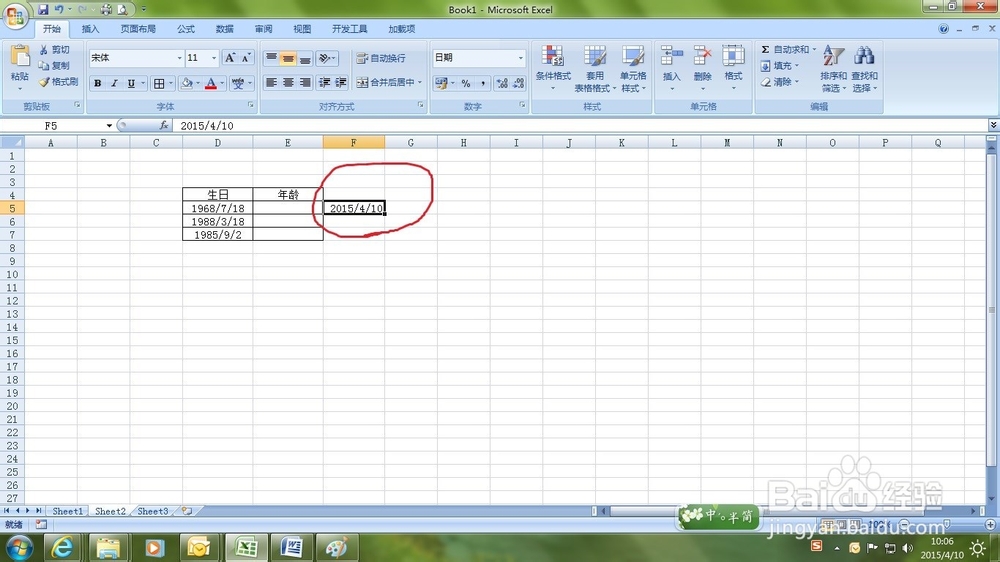Open Find and Select (查找和选择)
The width and height of the screenshot is (1000, 562).
(864, 68)
